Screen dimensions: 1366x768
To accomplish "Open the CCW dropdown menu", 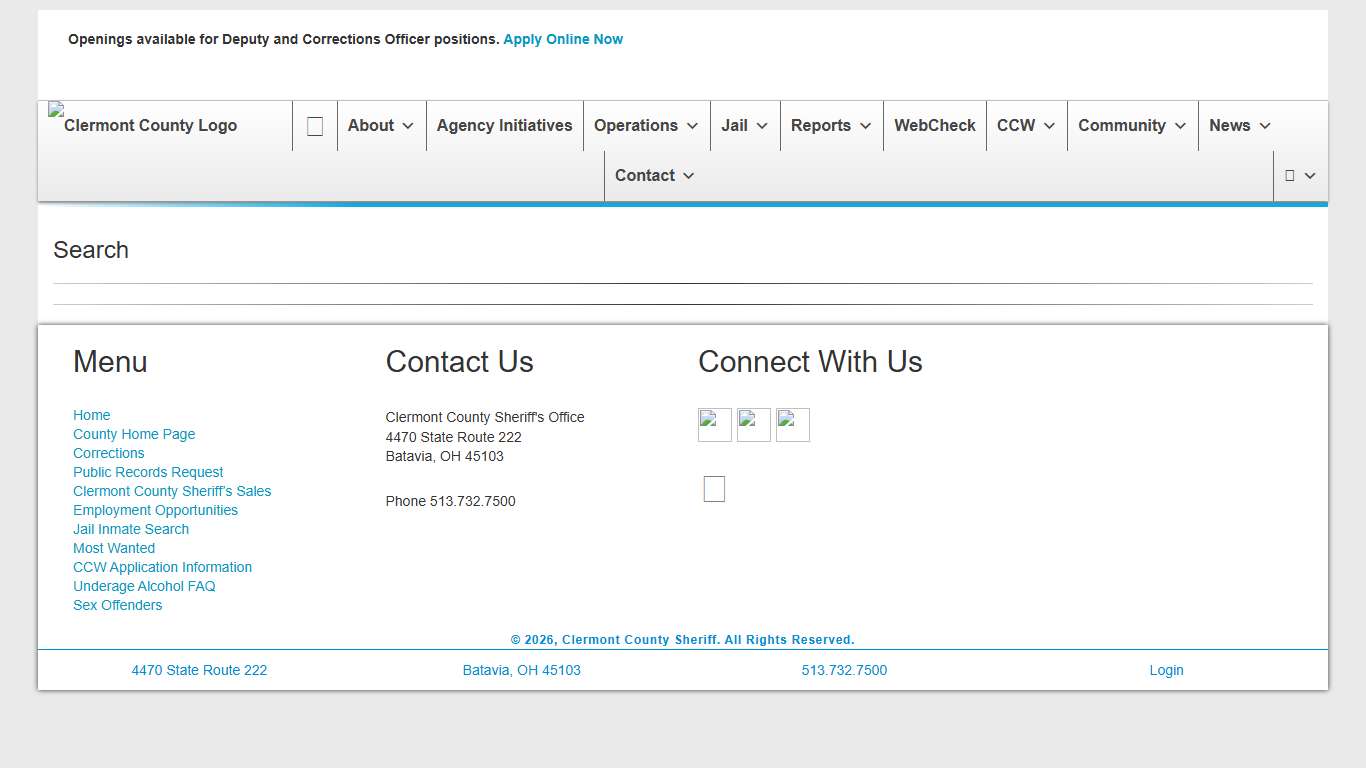I will [x=1026, y=126].
